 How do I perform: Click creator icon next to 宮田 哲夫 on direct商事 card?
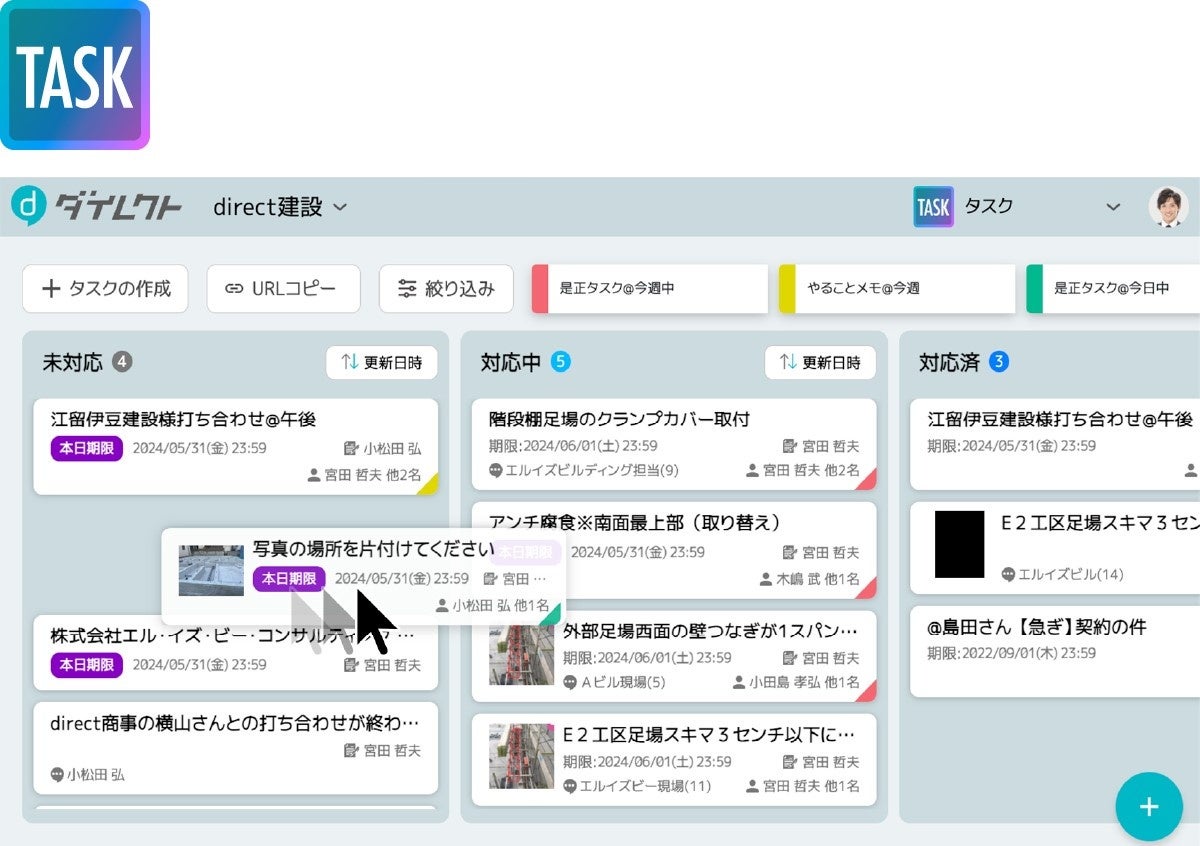[x=351, y=750]
